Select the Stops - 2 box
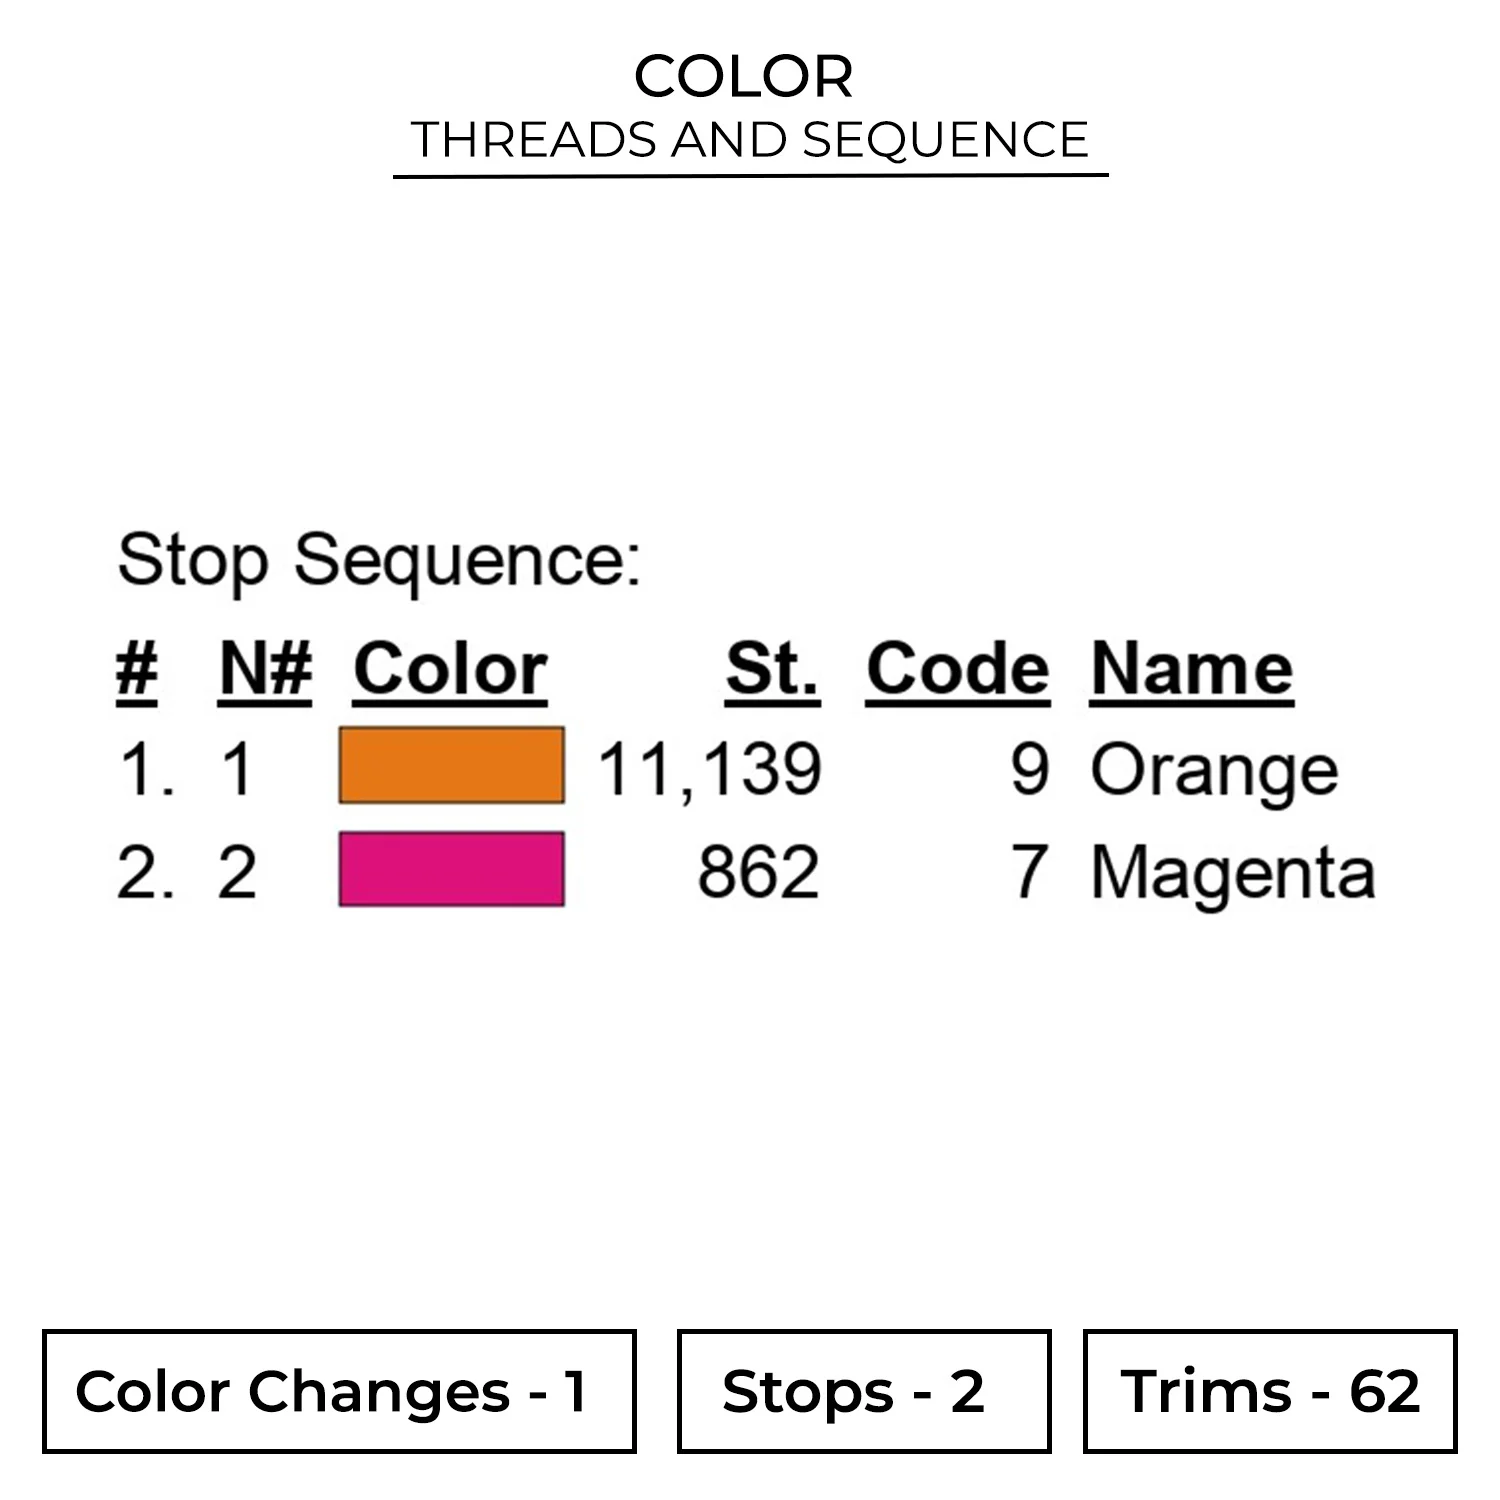Screen dimensions: 1500x1500 [863, 1391]
